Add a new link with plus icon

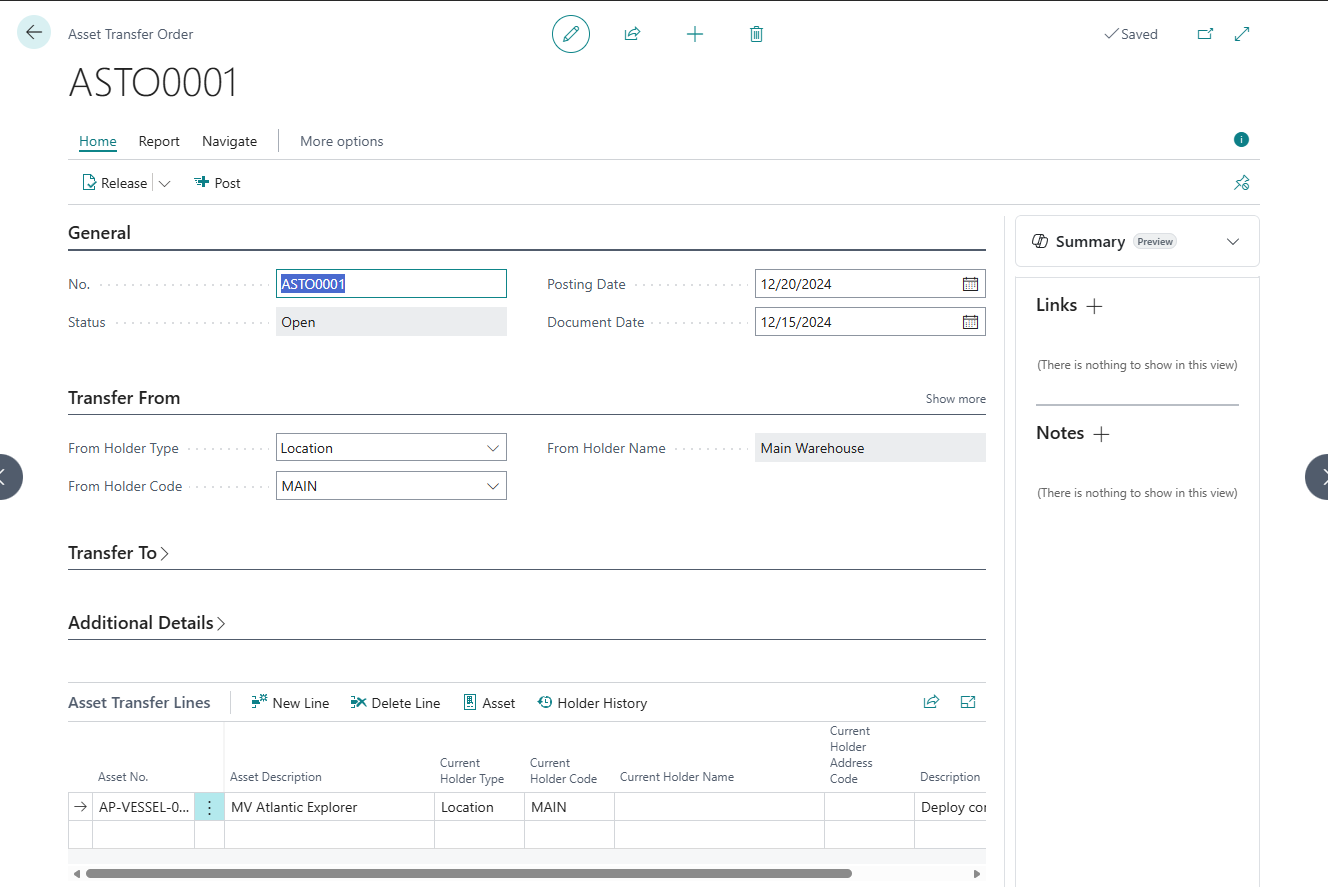coord(1094,306)
